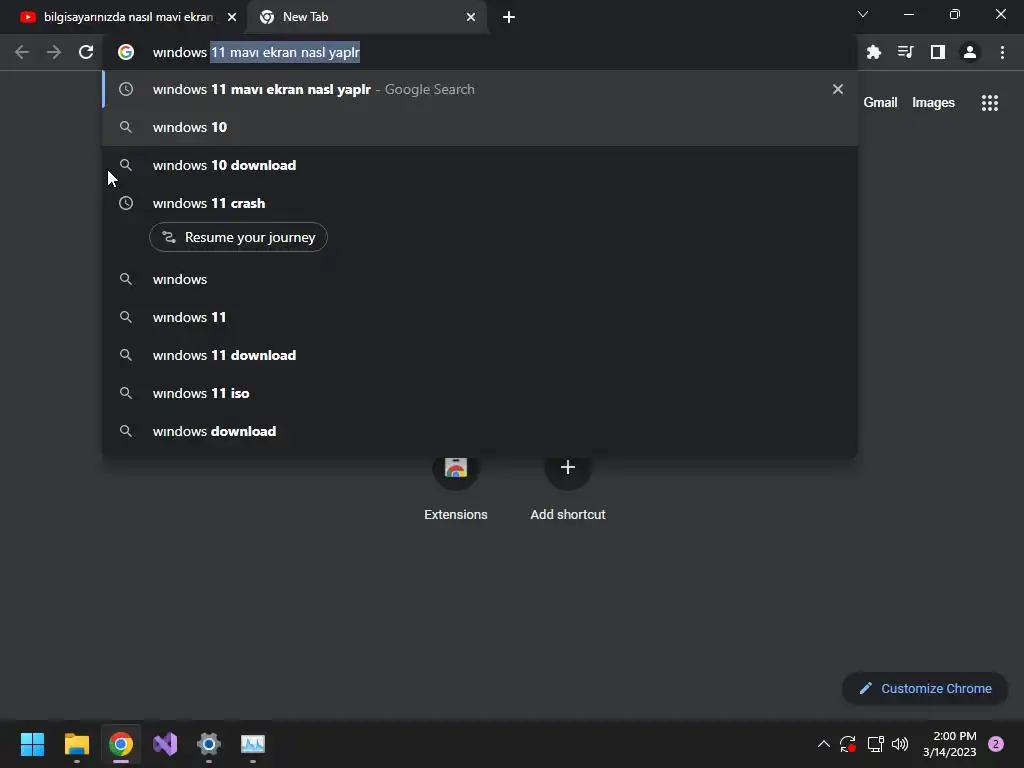
Task: Open File Explorer from the taskbar
Action: (x=76, y=744)
